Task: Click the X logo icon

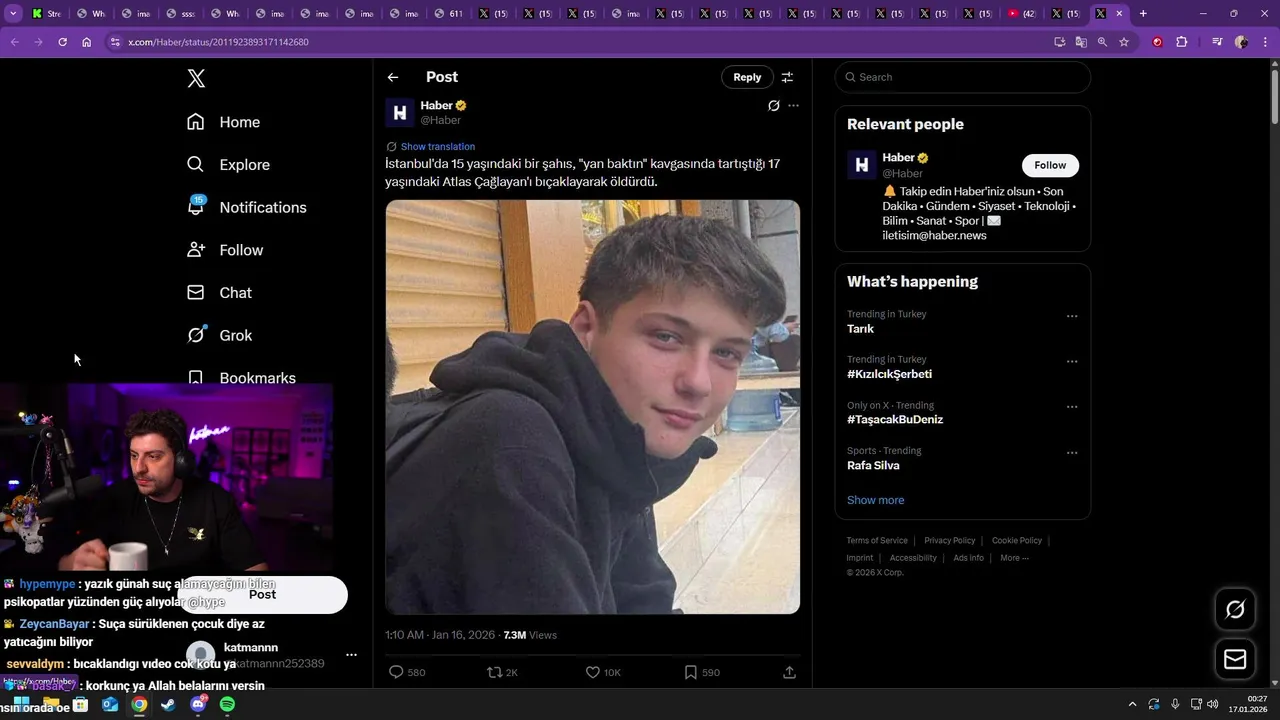Action: [196, 79]
